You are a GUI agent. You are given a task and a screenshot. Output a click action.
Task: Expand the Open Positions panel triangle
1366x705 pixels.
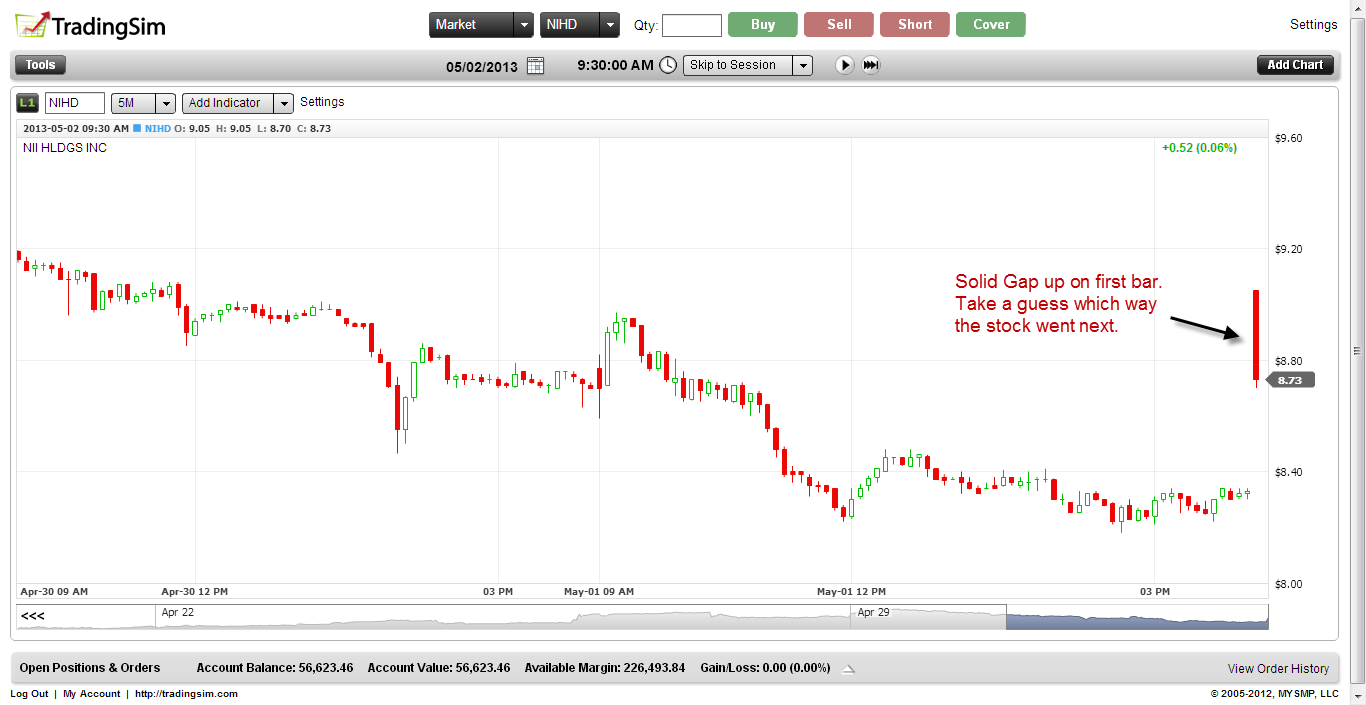tap(848, 669)
